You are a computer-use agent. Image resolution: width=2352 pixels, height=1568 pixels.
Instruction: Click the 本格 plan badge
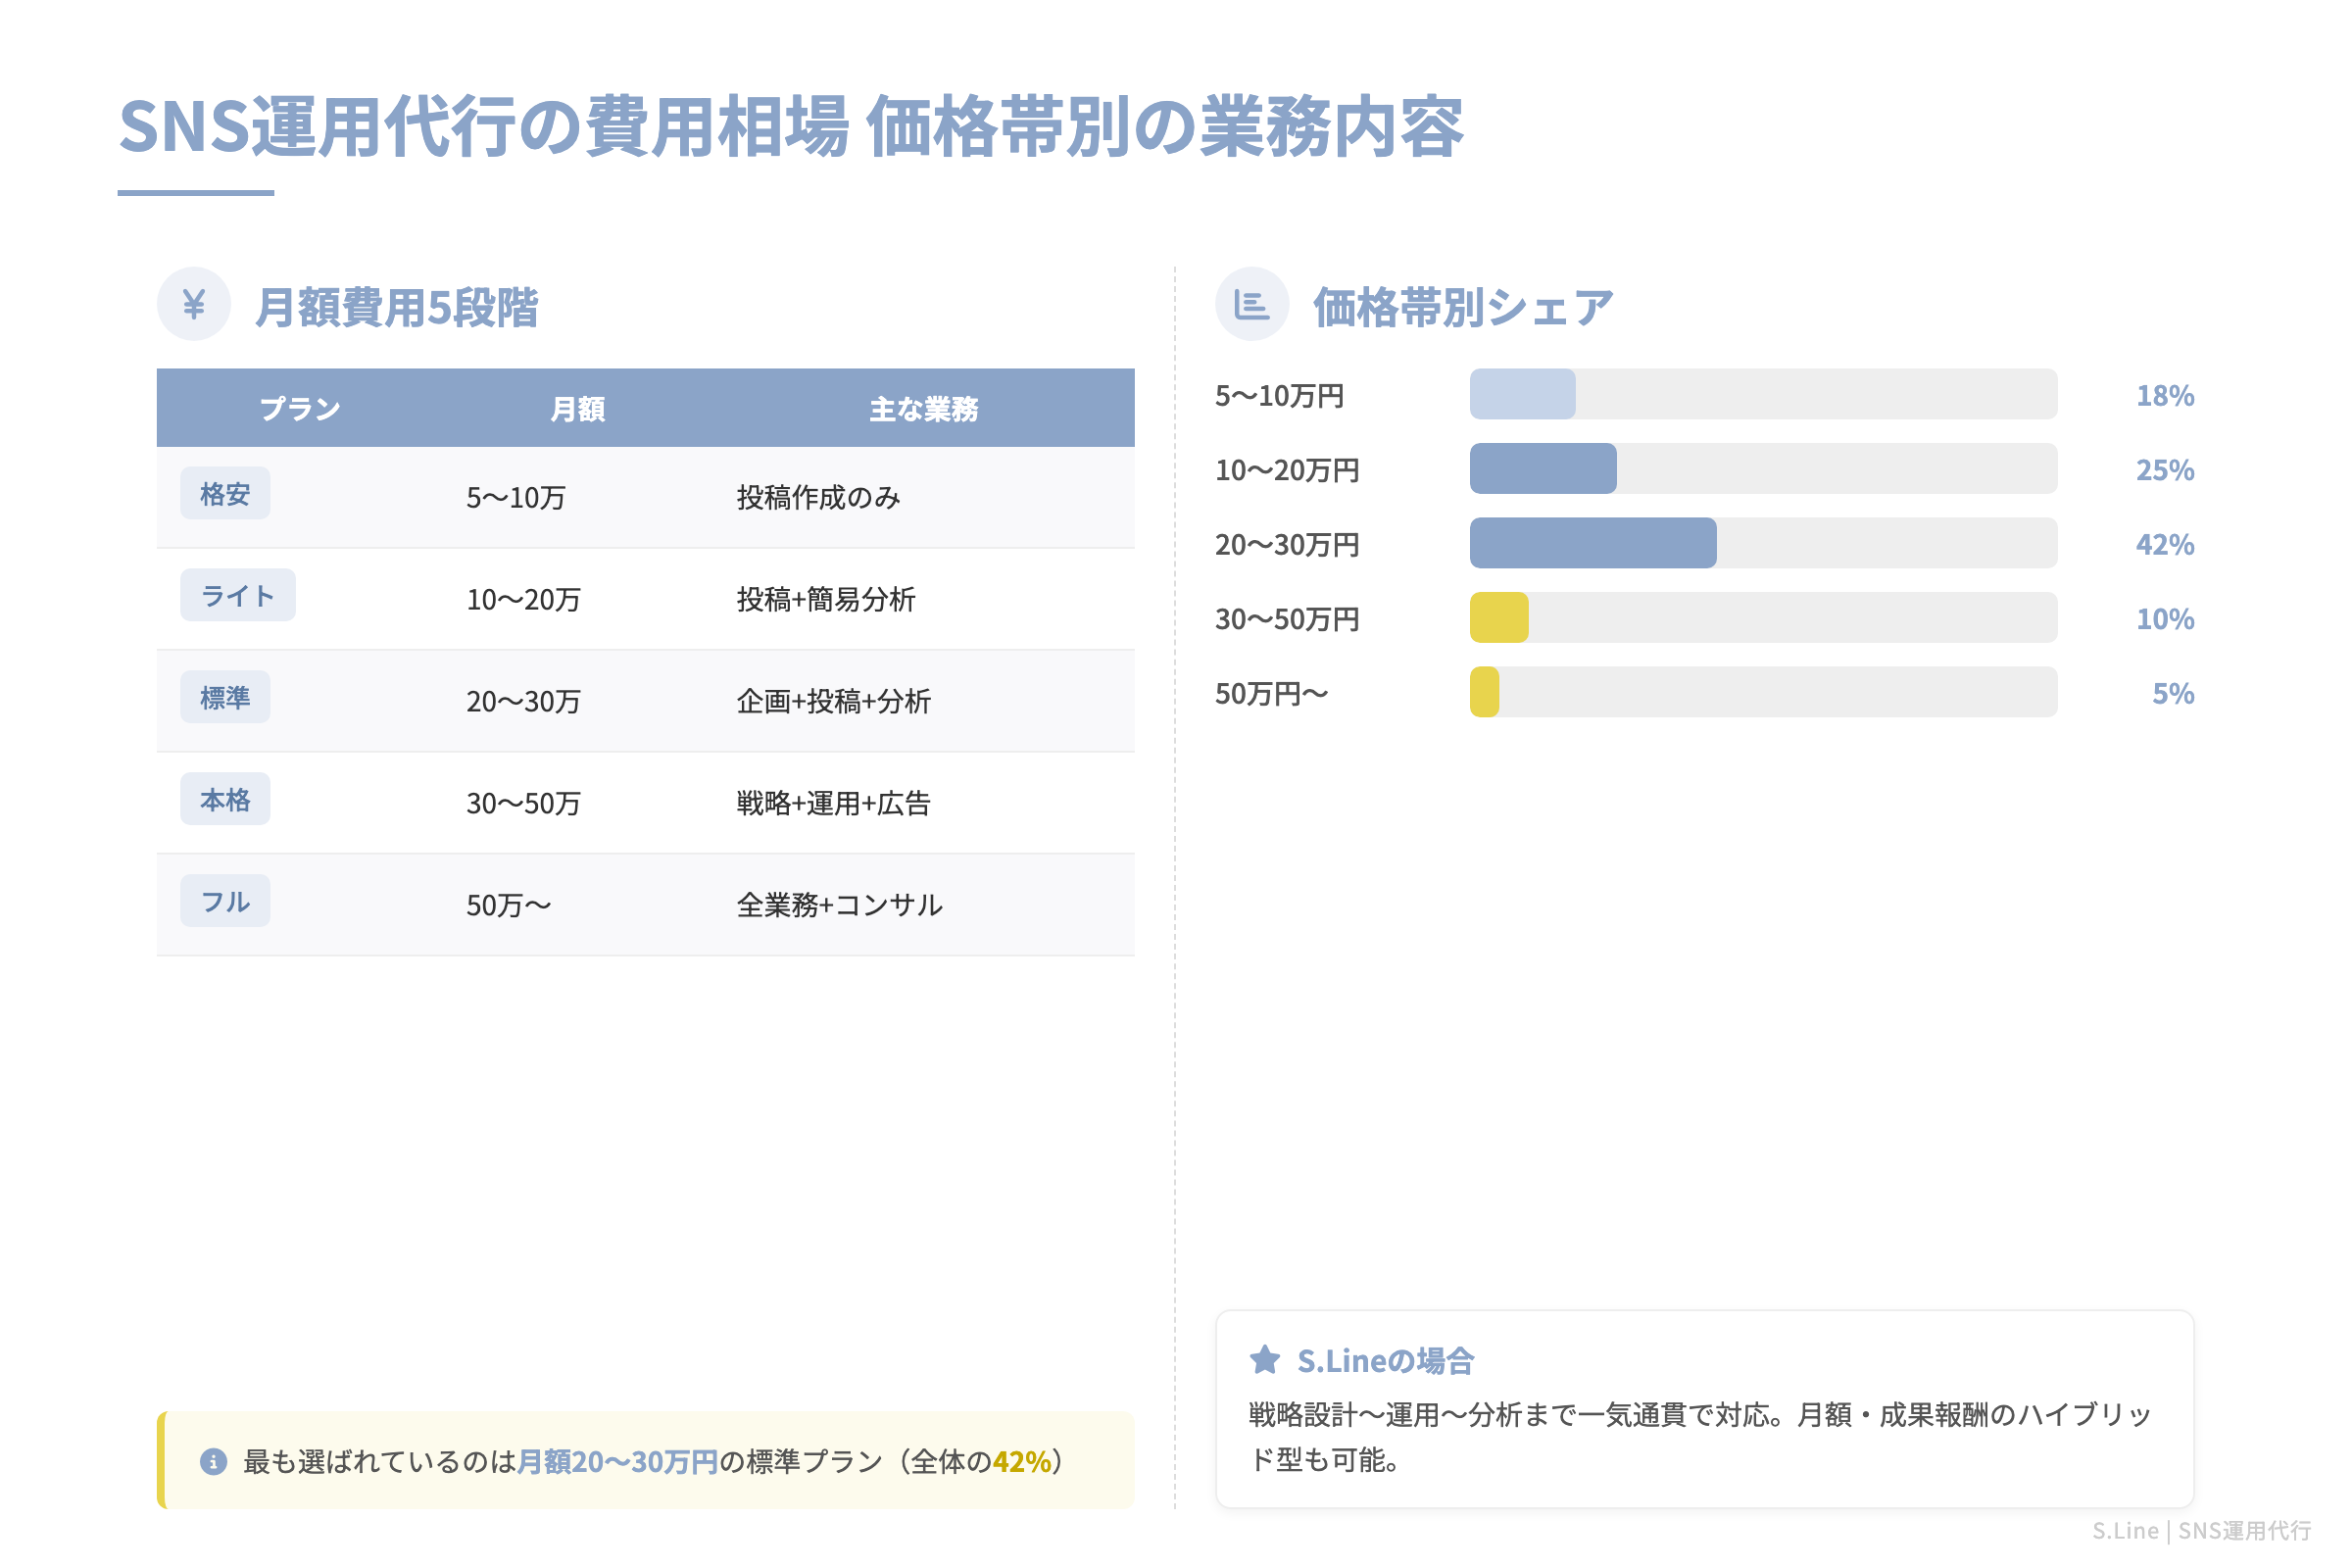pyautogui.click(x=224, y=799)
